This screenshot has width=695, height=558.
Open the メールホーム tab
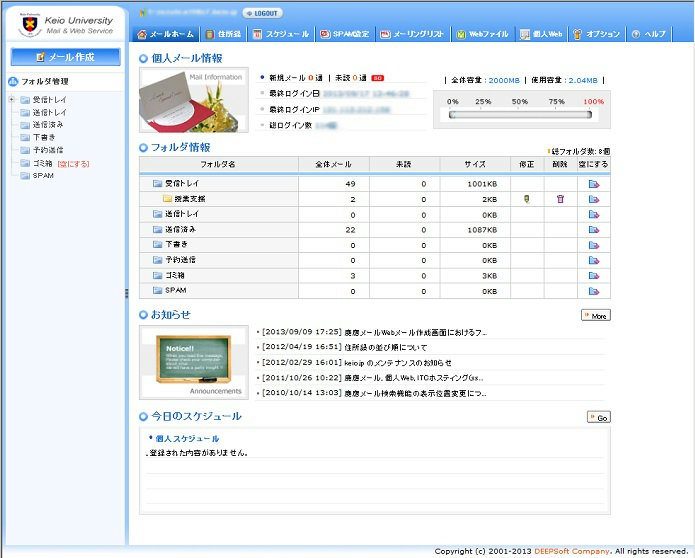click(165, 34)
